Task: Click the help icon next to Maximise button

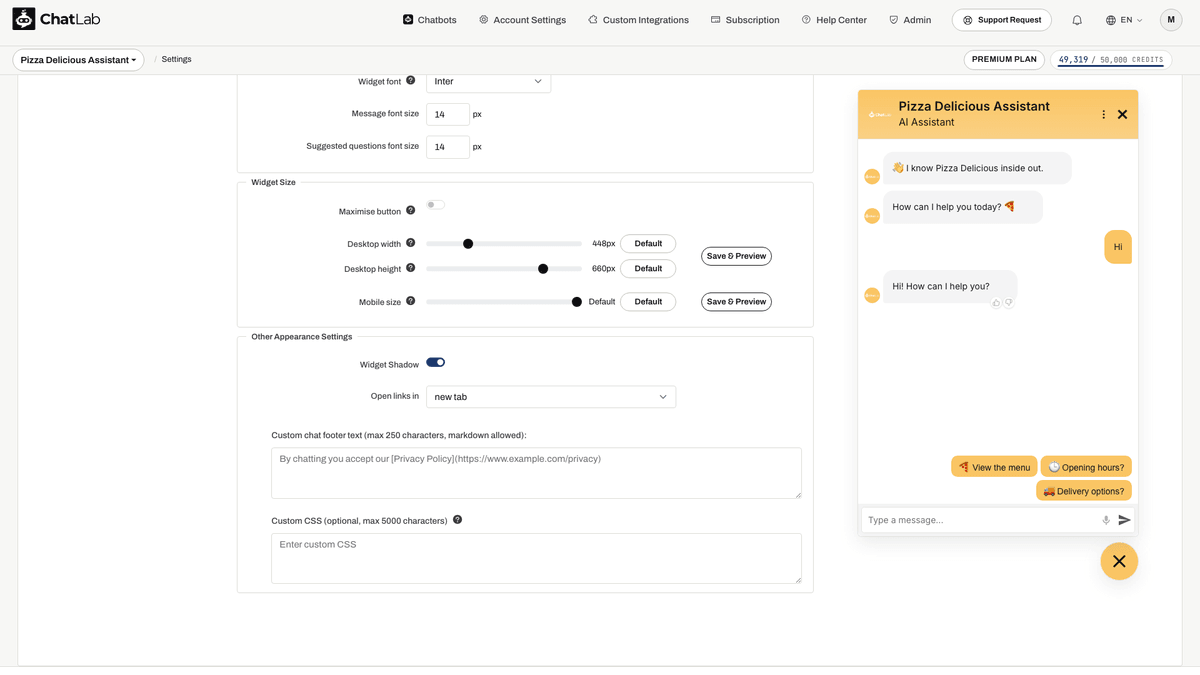Action: (410, 211)
